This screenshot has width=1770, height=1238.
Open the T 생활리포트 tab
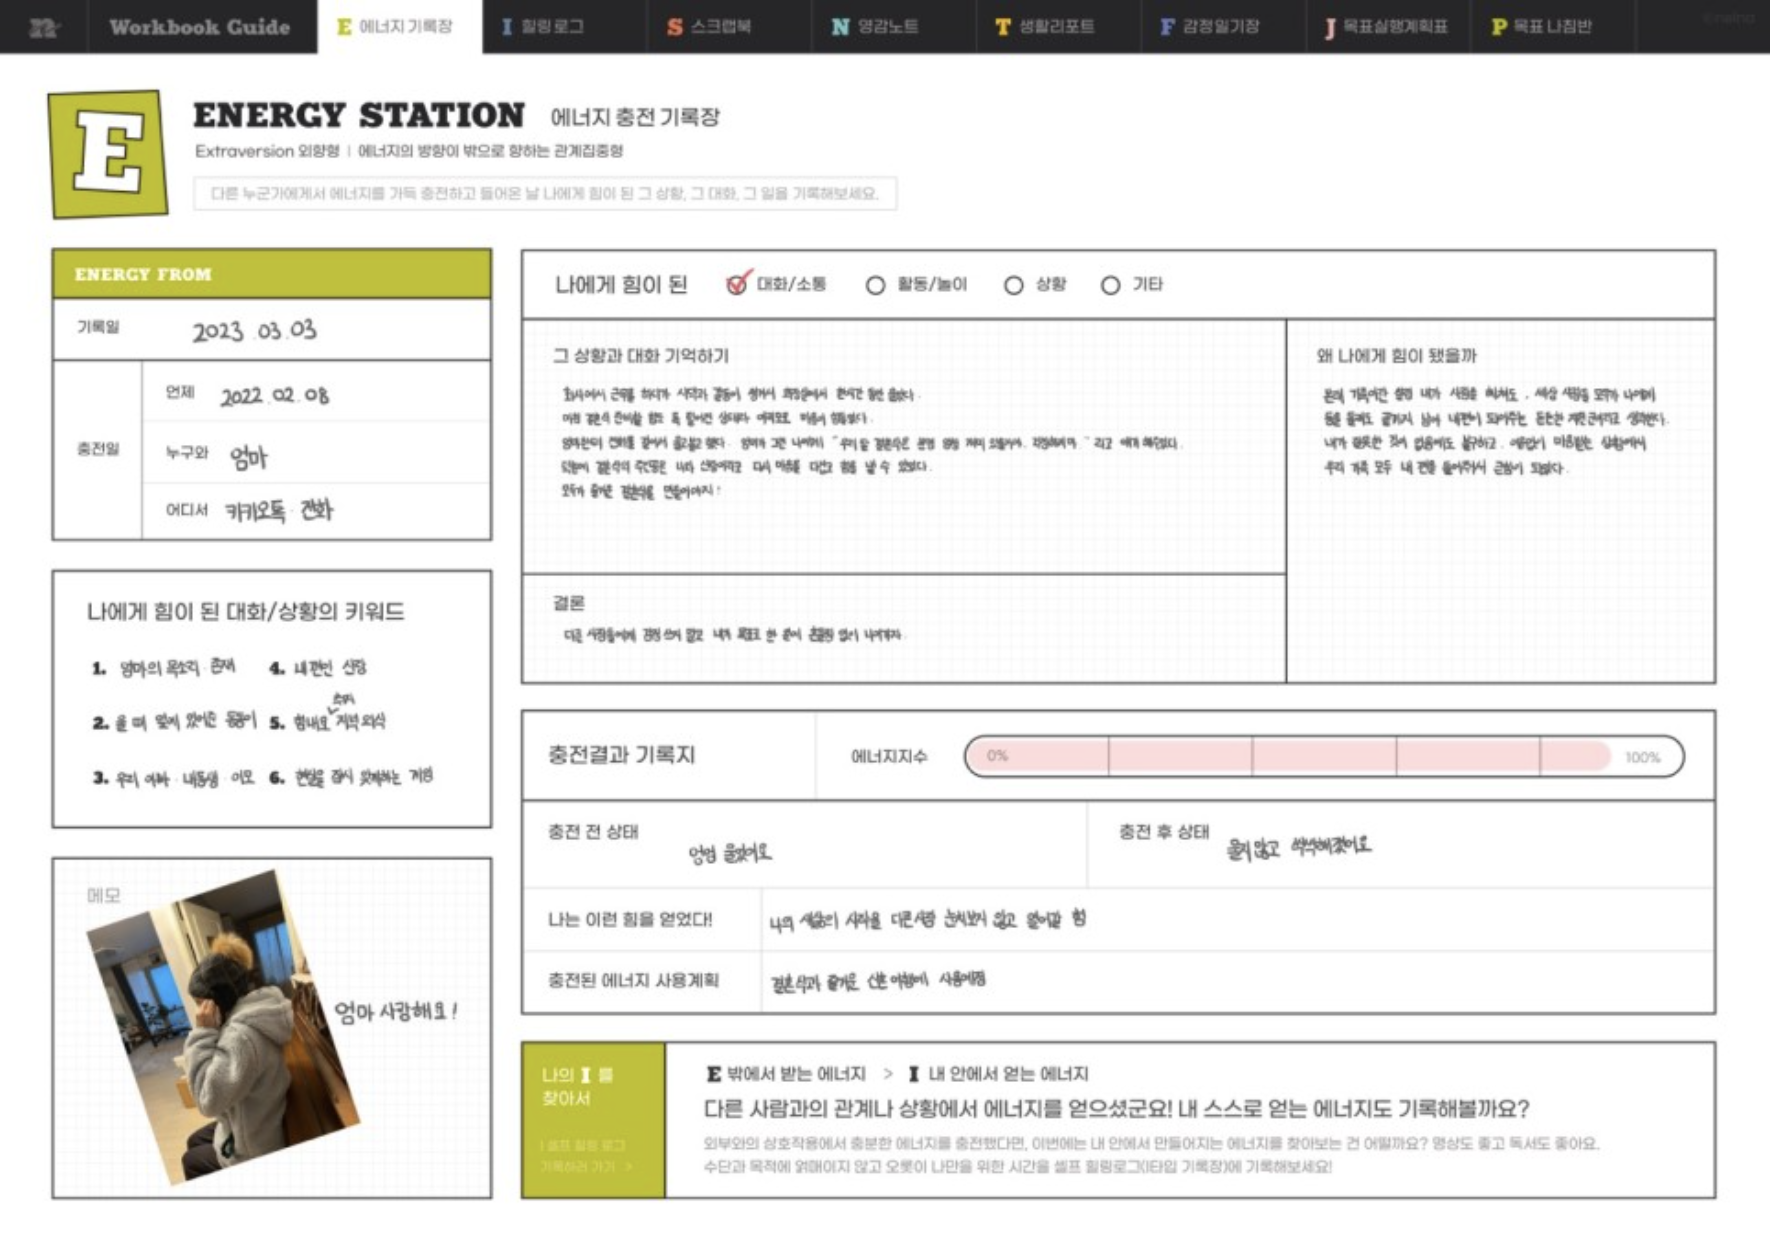[x=1059, y=27]
